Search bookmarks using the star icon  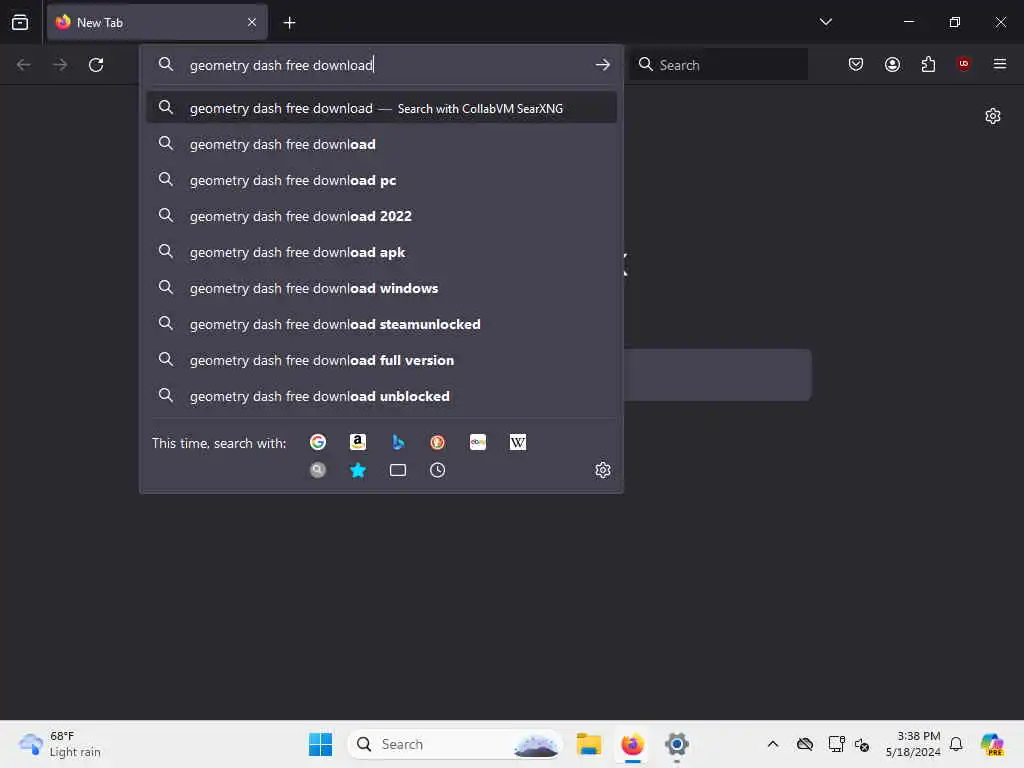pos(358,470)
